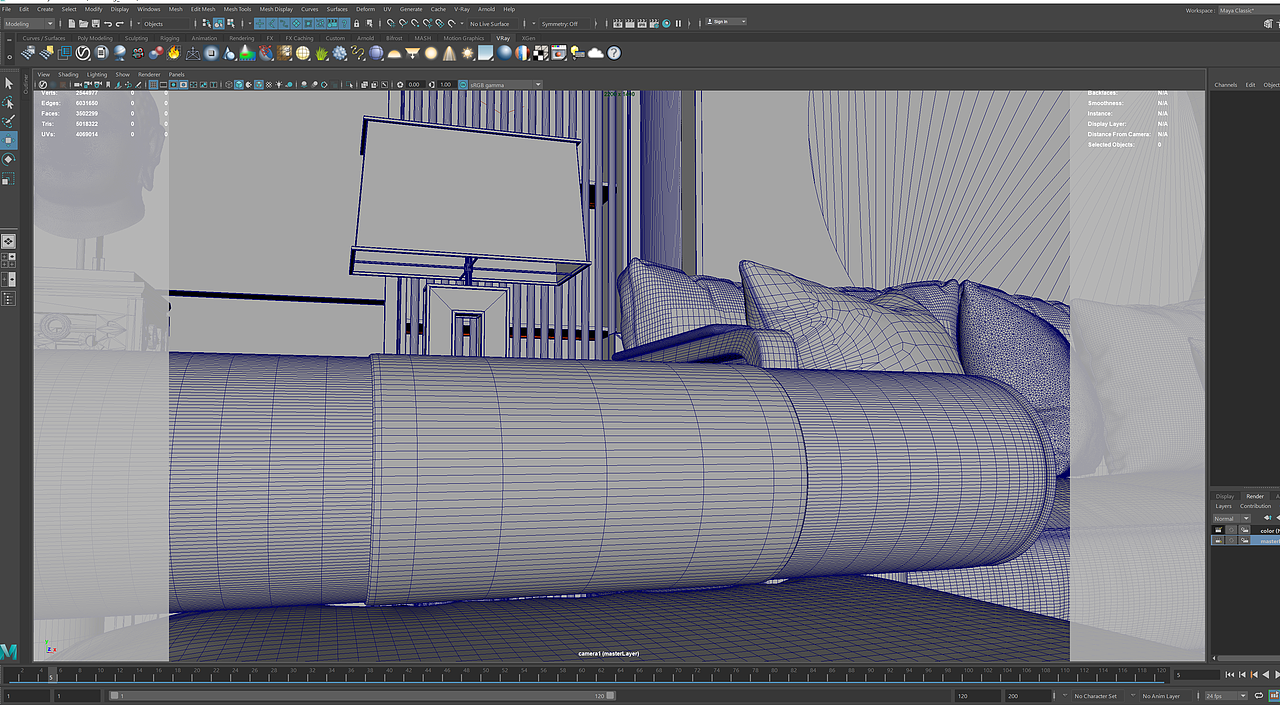Go to start of playback range
This screenshot has width=1280, height=705.
pos(1230,675)
